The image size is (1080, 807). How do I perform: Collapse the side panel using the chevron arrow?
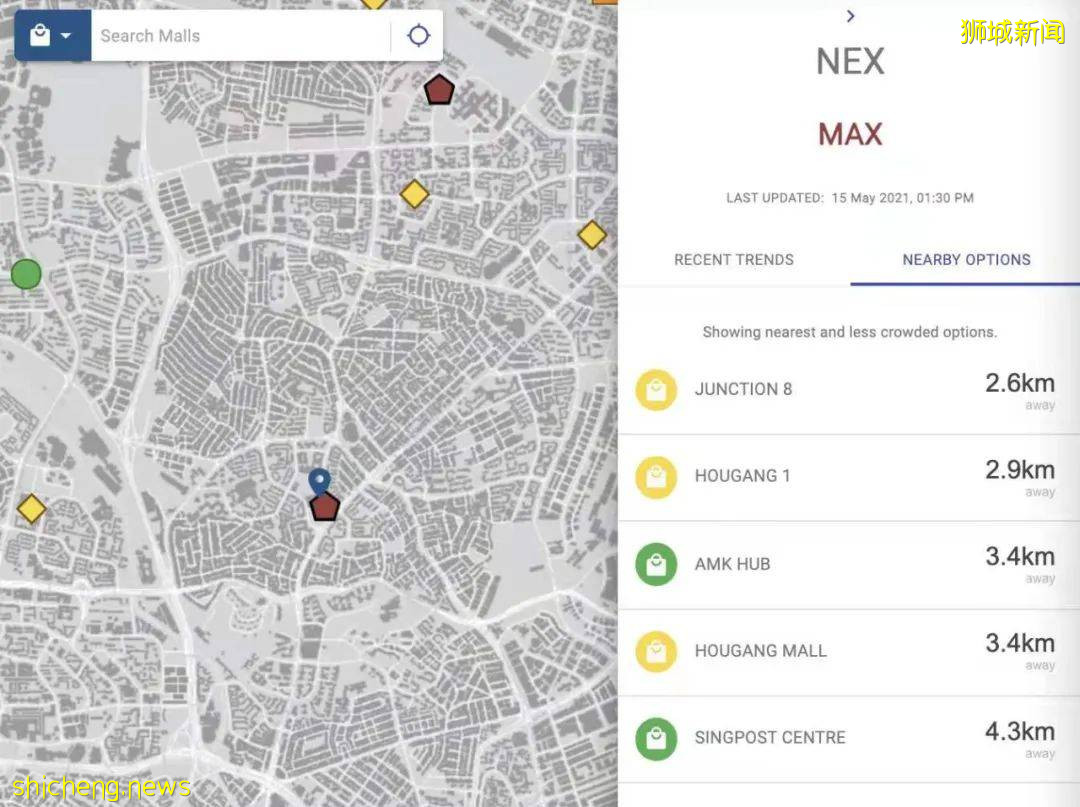[850, 16]
